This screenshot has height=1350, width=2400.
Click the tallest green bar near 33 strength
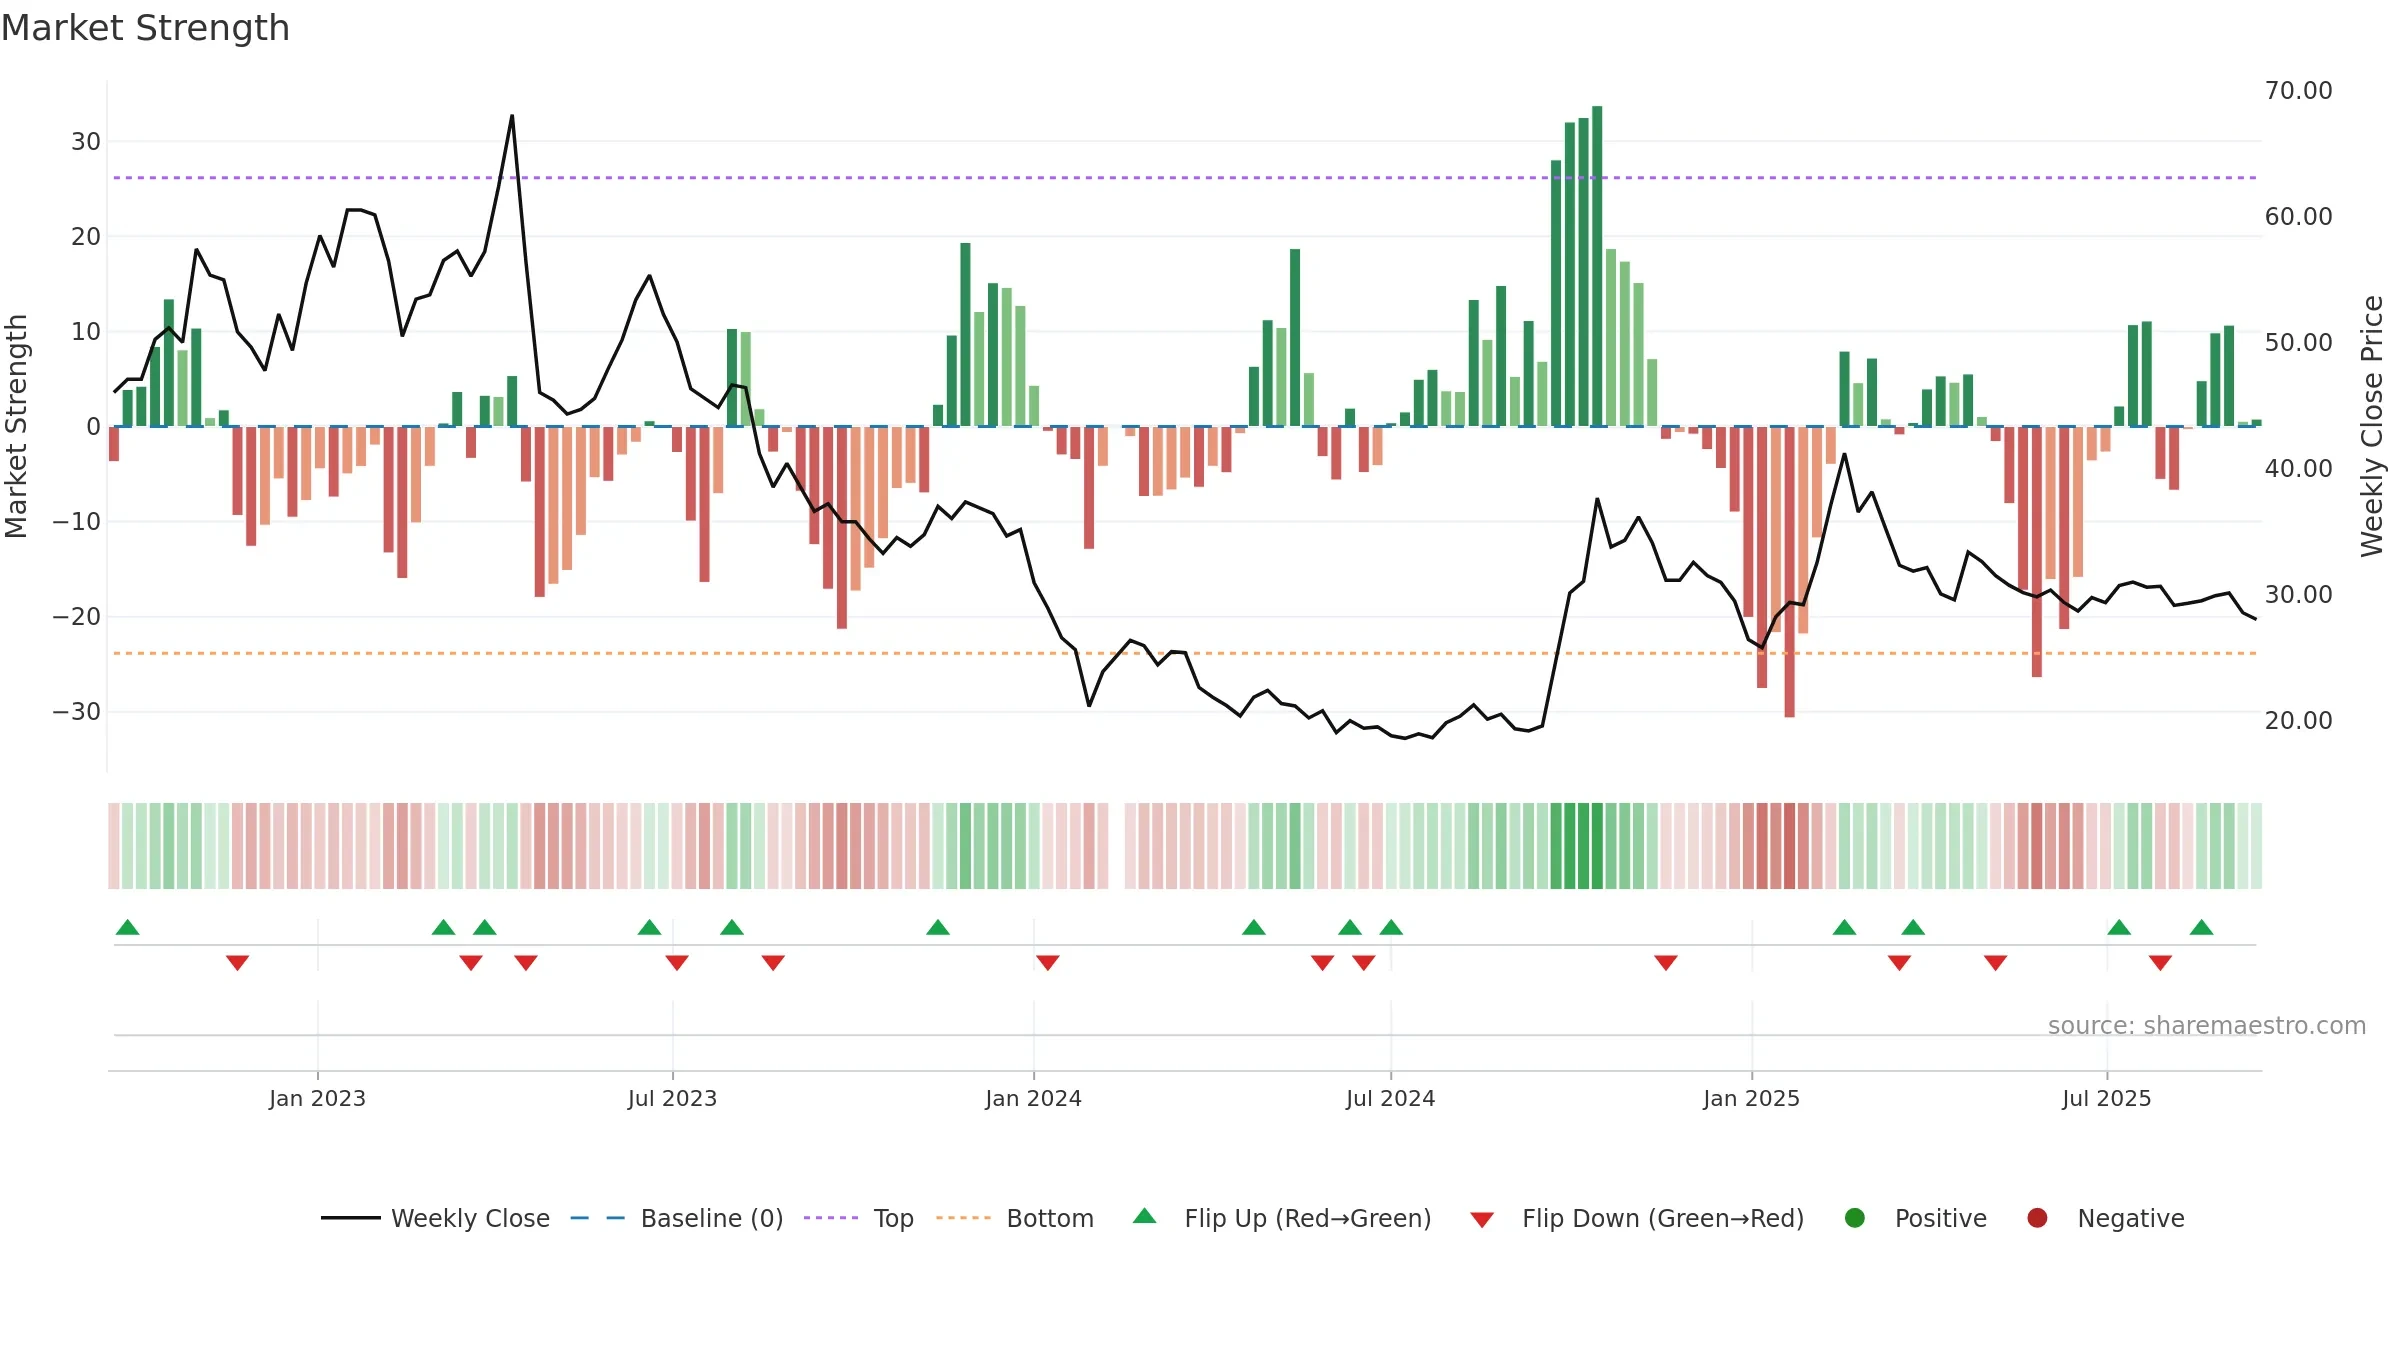pyautogui.click(x=1597, y=266)
